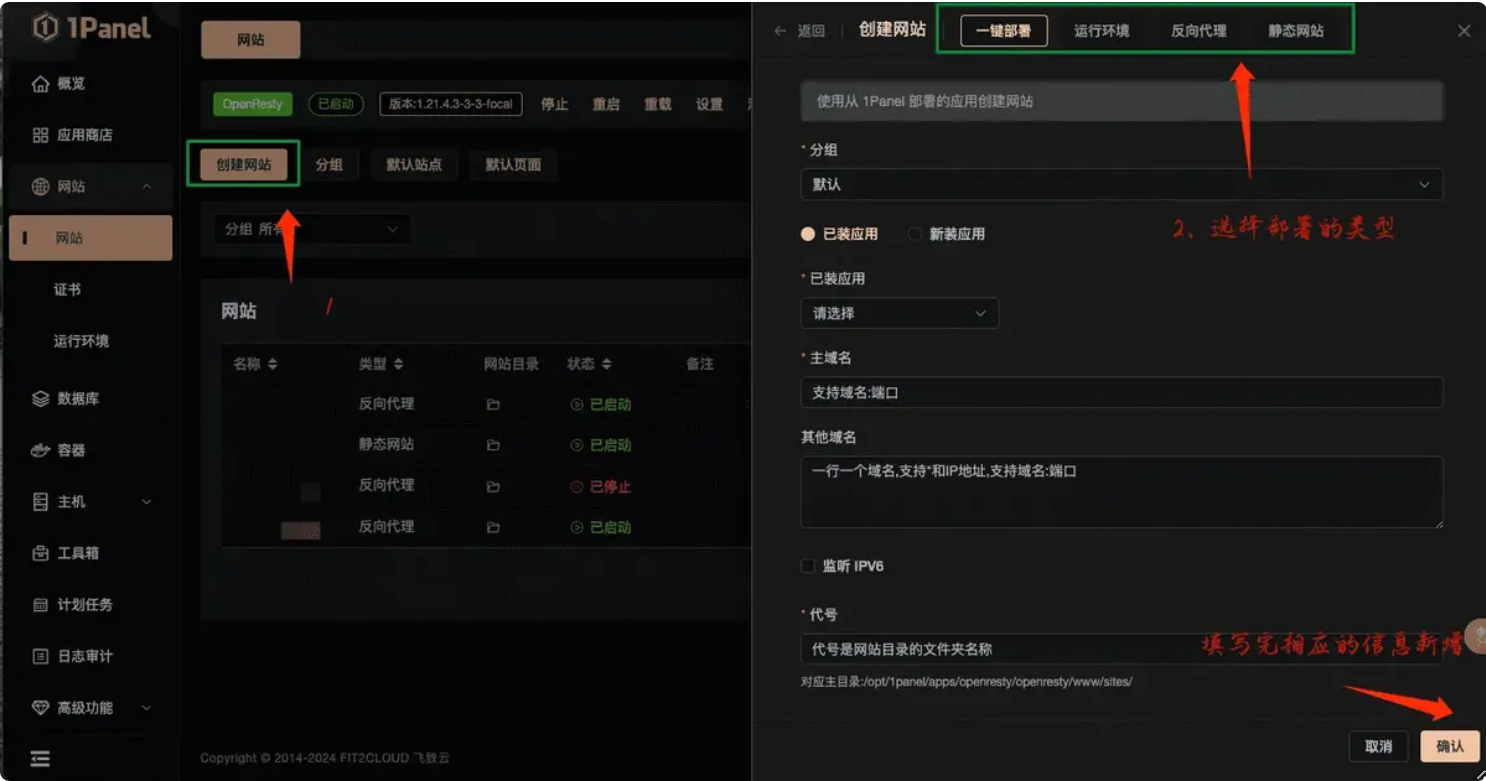Open the 分组 默认 dropdown
The width and height of the screenshot is (1486, 781).
pos(1121,185)
